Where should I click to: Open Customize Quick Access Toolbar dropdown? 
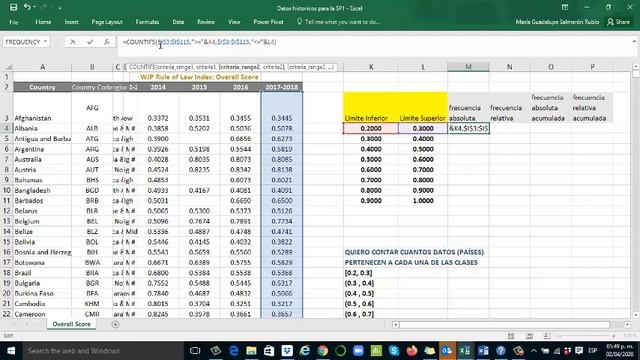60,8
